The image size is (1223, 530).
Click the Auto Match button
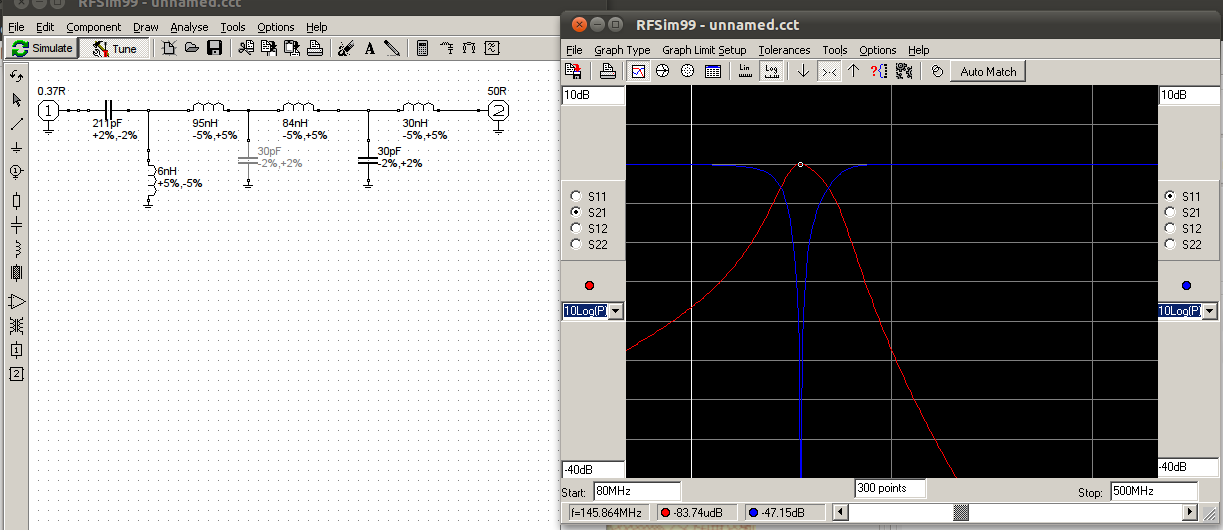(988, 71)
